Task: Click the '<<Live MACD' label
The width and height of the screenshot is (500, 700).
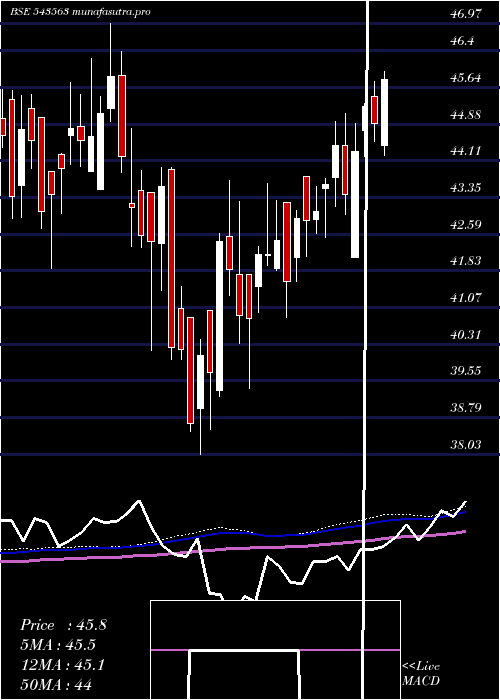Action: point(421,673)
